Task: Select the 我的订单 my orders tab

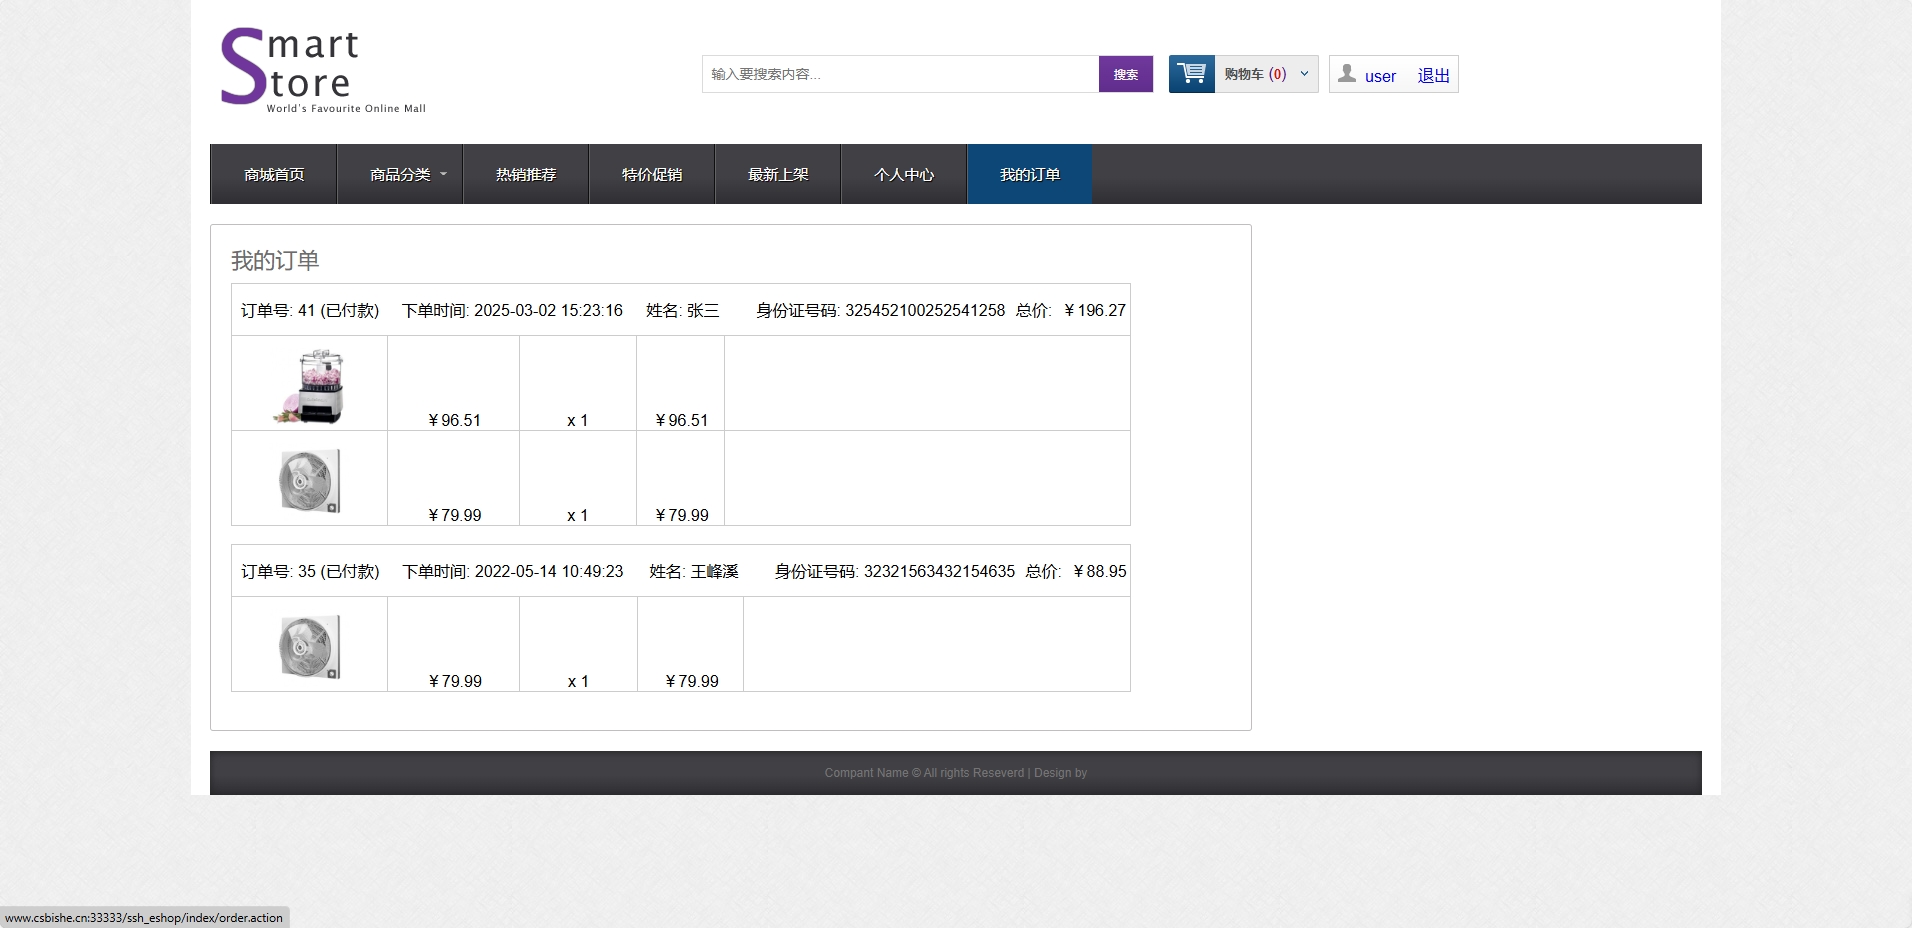Action: [x=1030, y=175]
